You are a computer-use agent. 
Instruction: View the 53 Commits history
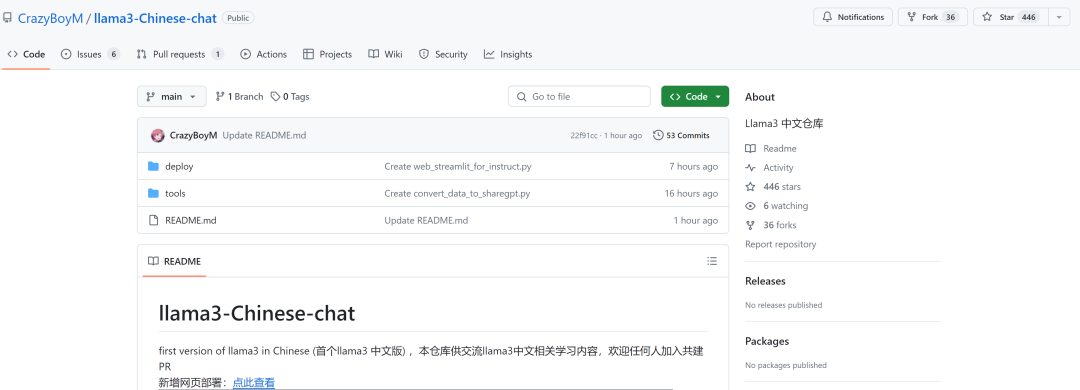tap(681, 135)
